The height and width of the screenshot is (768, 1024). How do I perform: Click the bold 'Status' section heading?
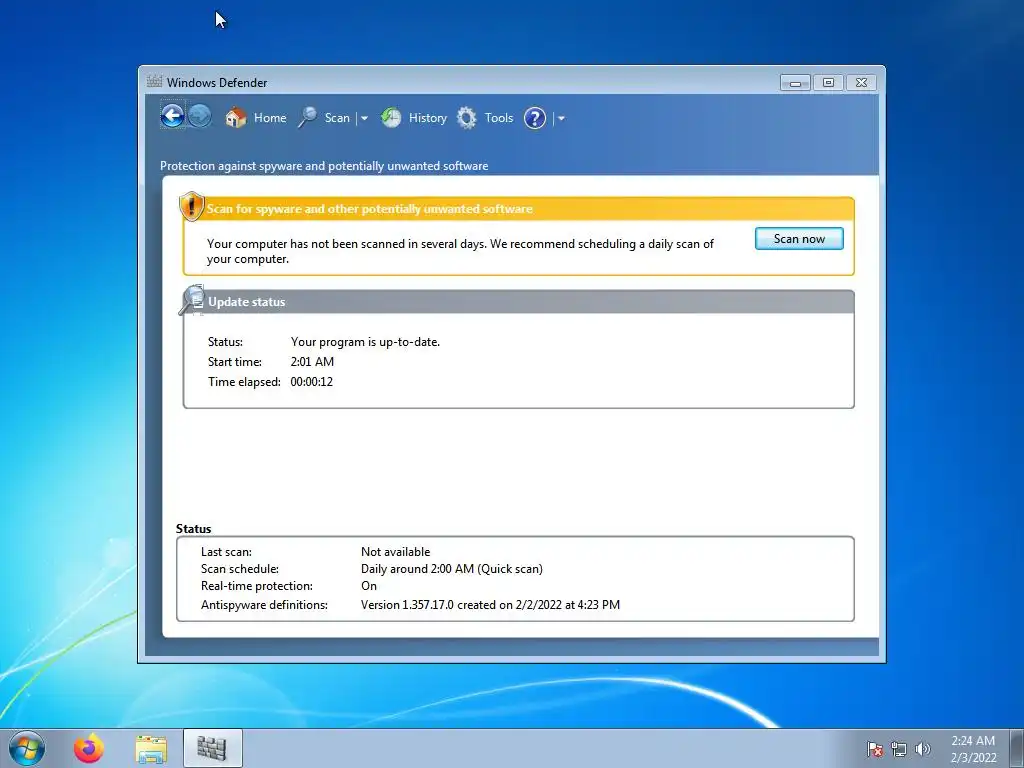tap(193, 528)
